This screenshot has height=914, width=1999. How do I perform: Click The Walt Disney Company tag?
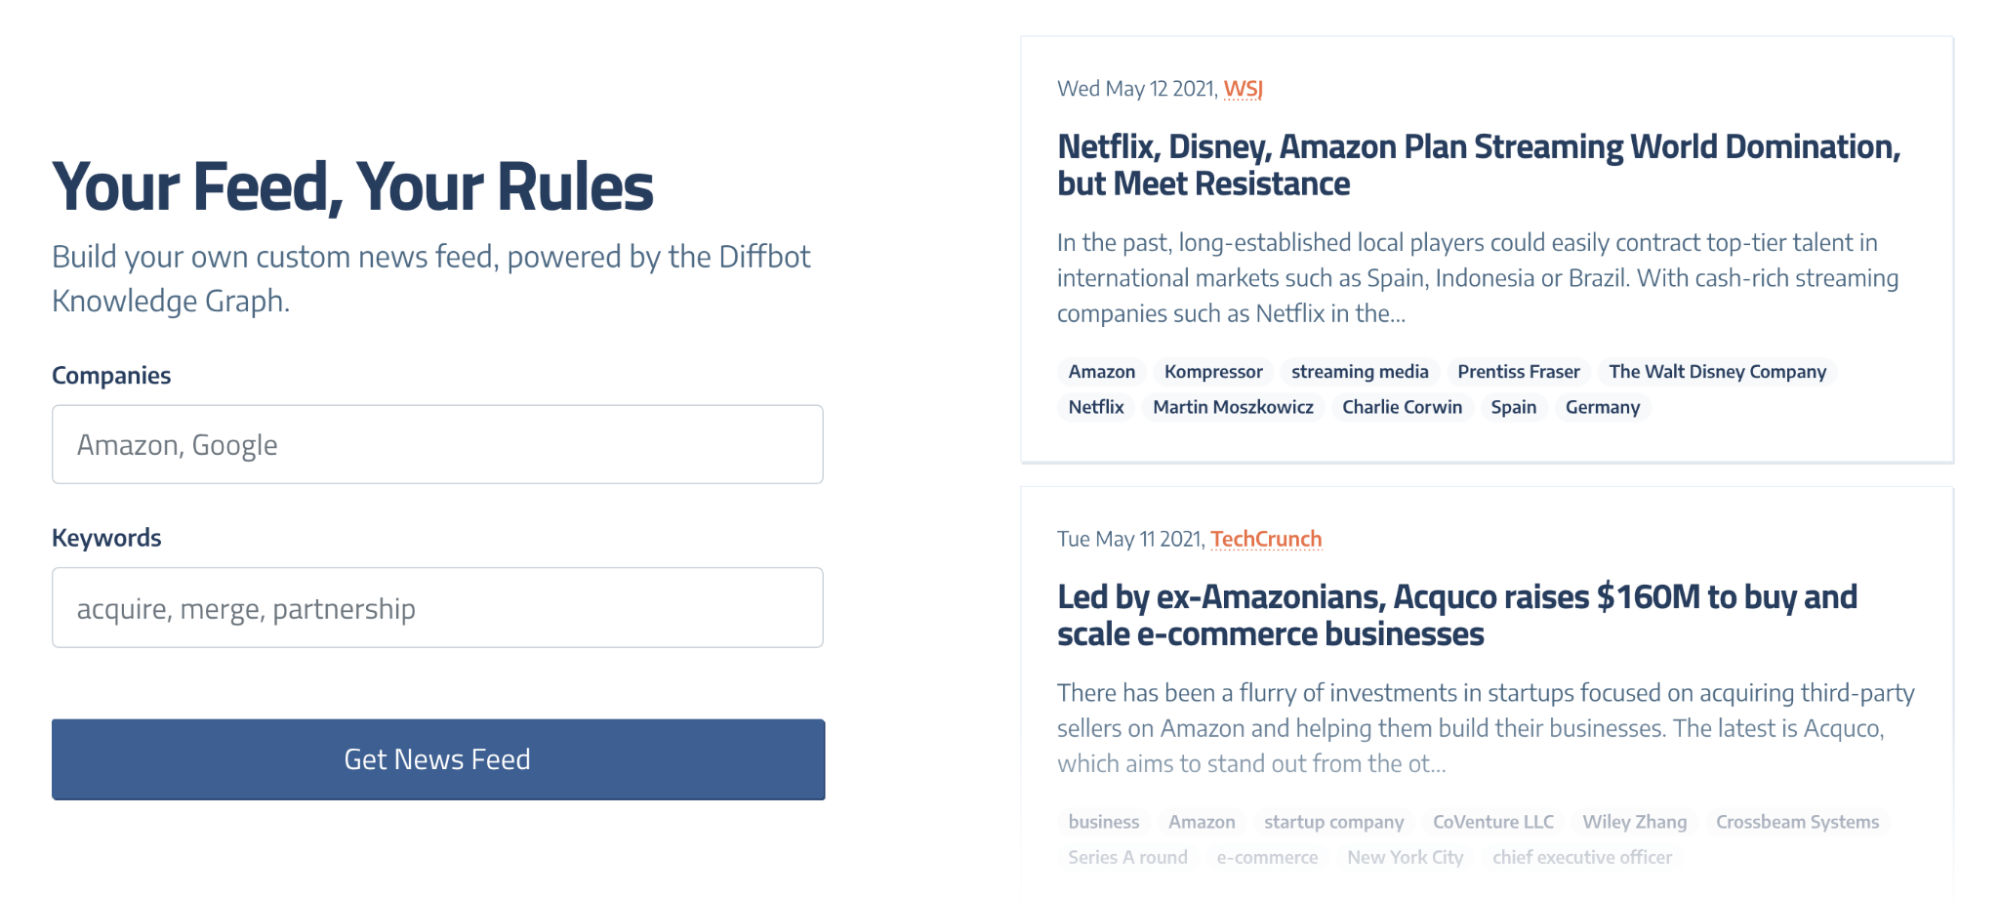tap(1717, 372)
